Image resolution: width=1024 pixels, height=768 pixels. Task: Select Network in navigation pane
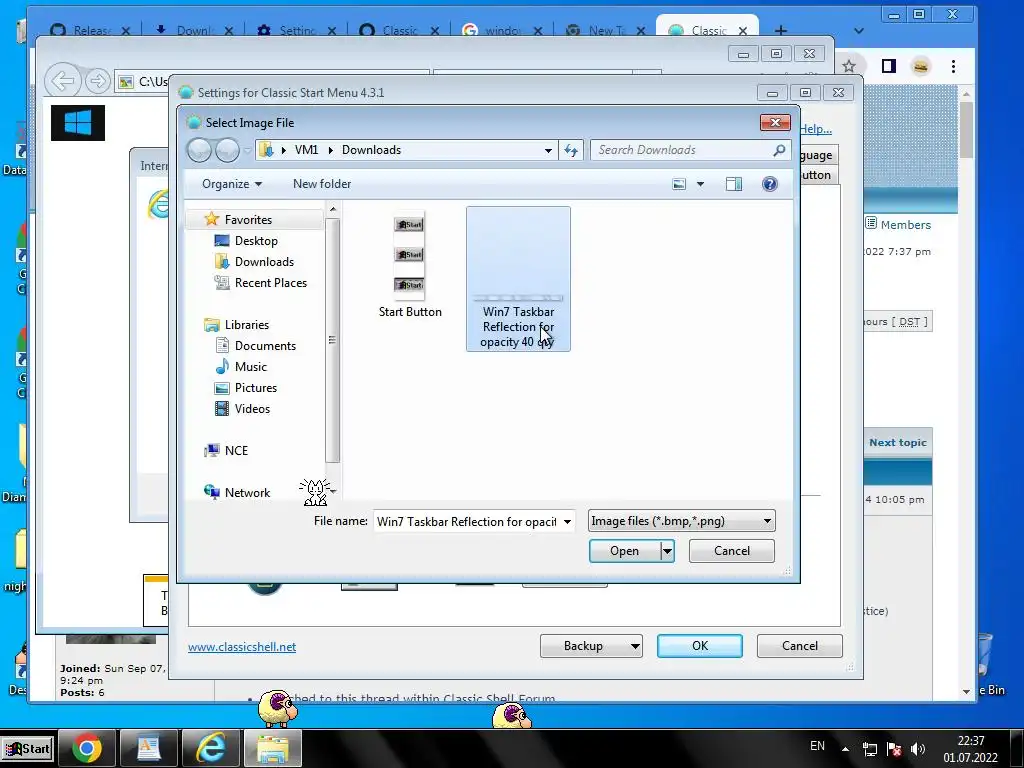click(247, 492)
